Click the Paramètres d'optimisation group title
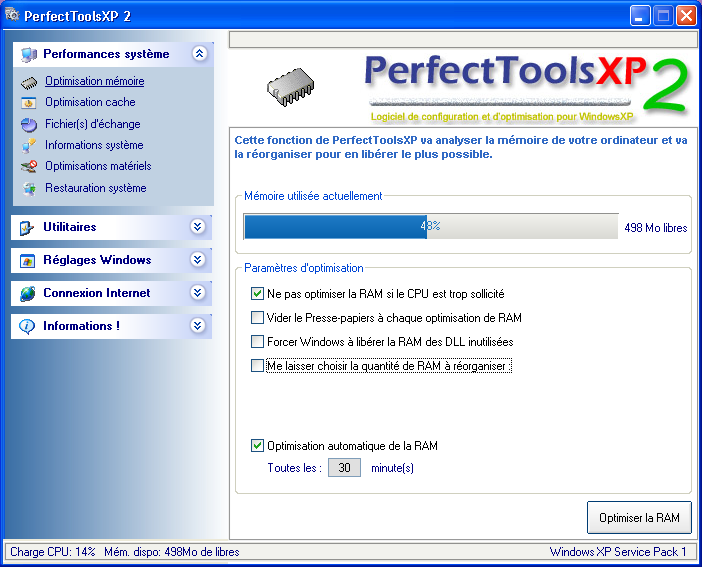The height and width of the screenshot is (567, 702). [304, 268]
